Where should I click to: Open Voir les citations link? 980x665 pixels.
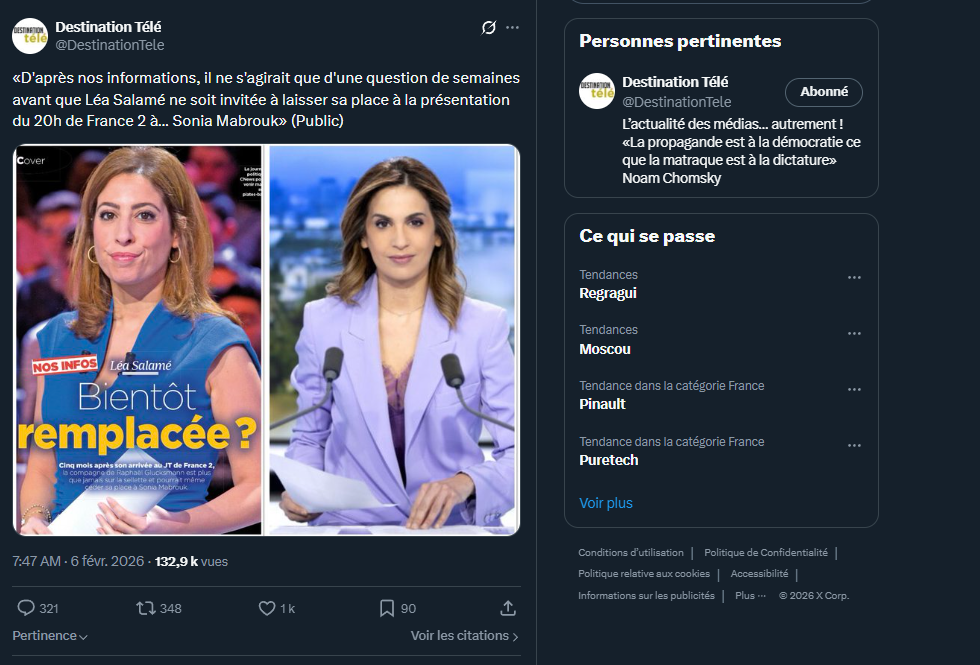click(464, 636)
